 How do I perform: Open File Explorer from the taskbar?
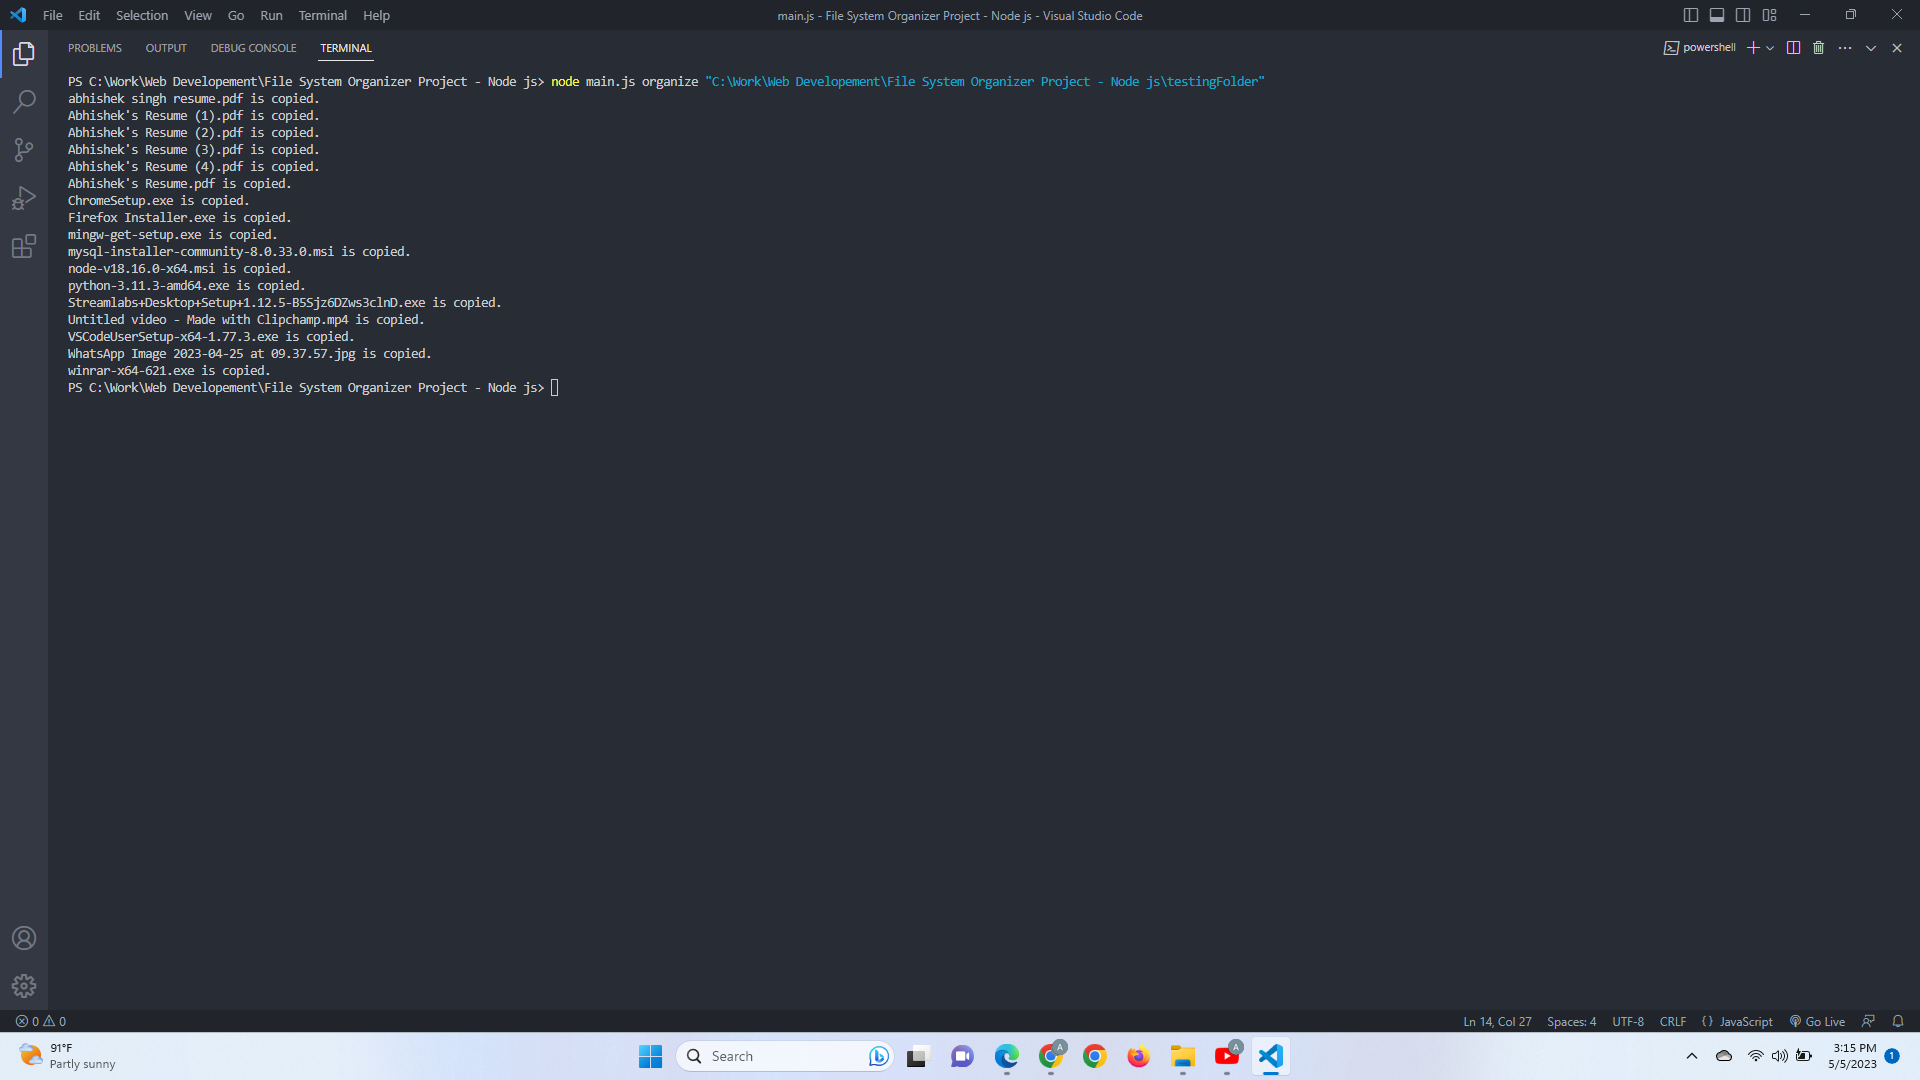click(x=1182, y=1056)
